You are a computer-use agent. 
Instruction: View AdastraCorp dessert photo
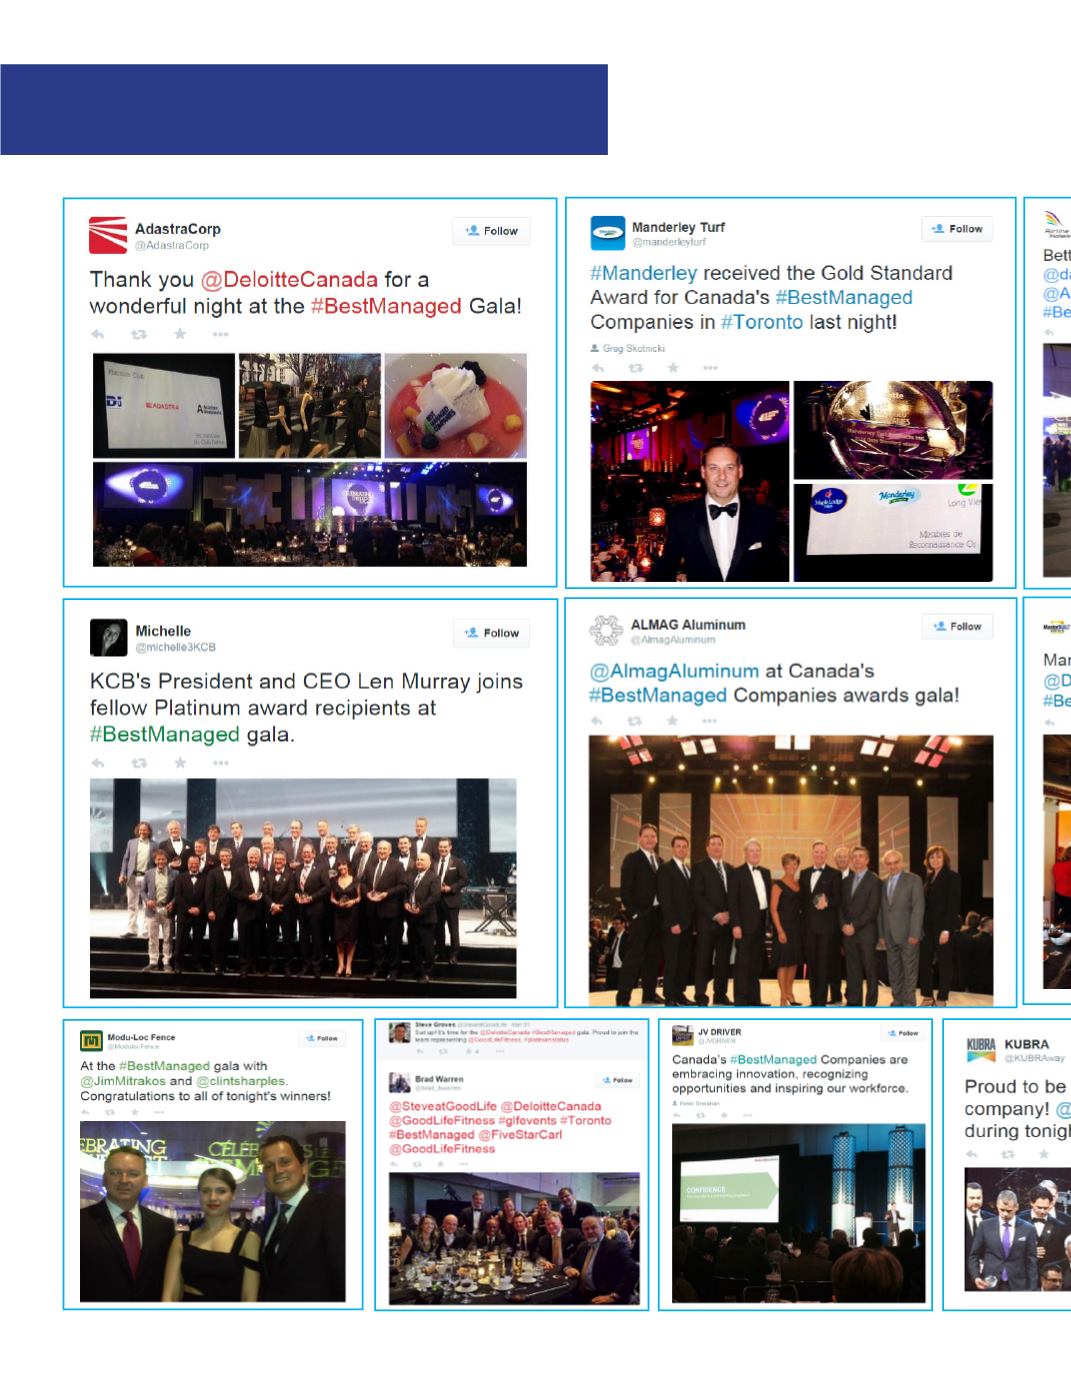click(x=456, y=405)
